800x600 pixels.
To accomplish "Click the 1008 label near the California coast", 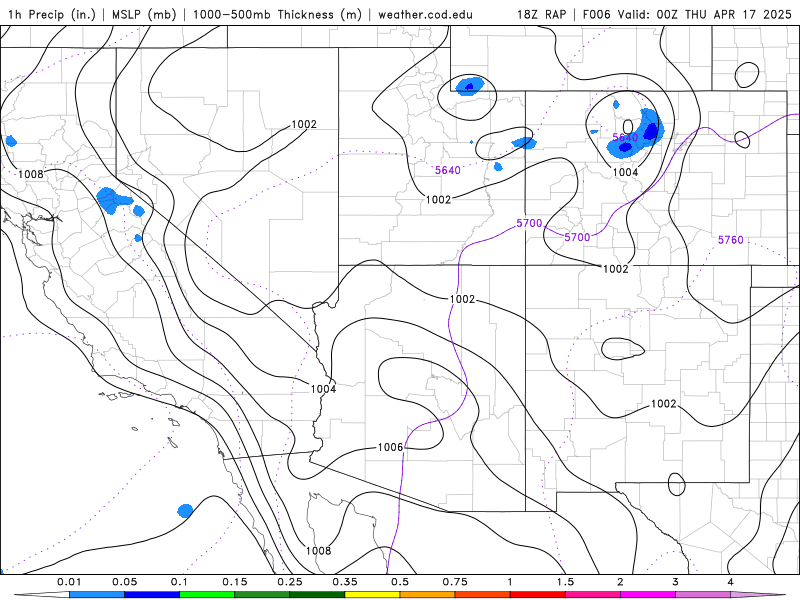I will pos(31,174).
